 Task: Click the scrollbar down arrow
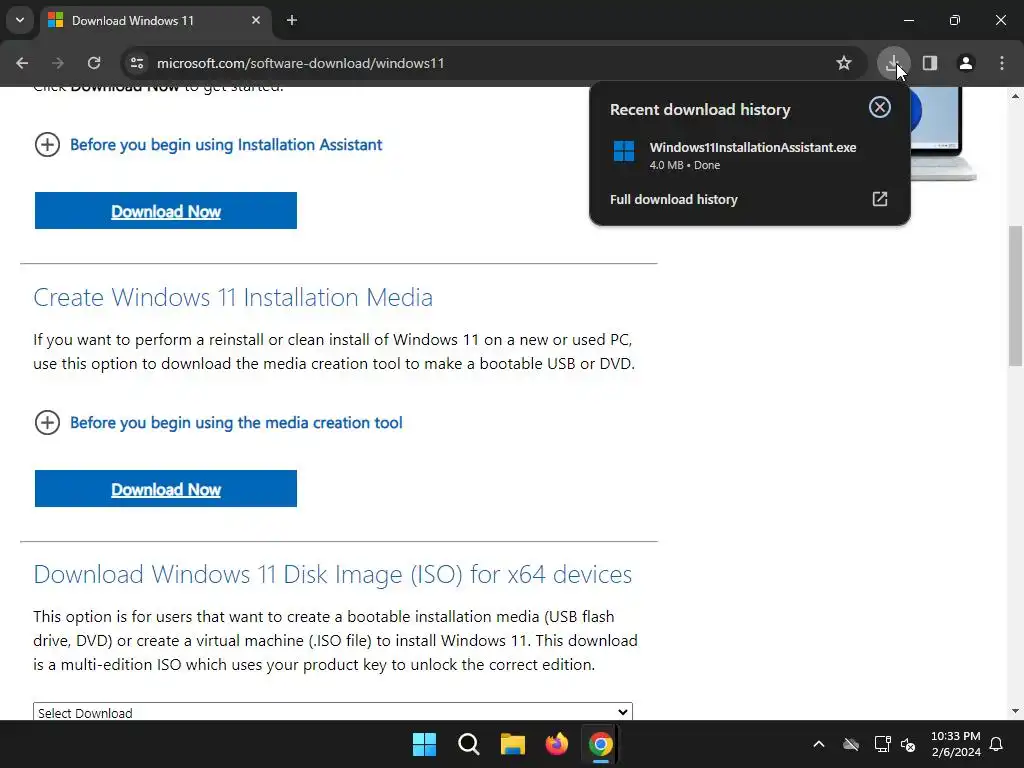(1016, 711)
